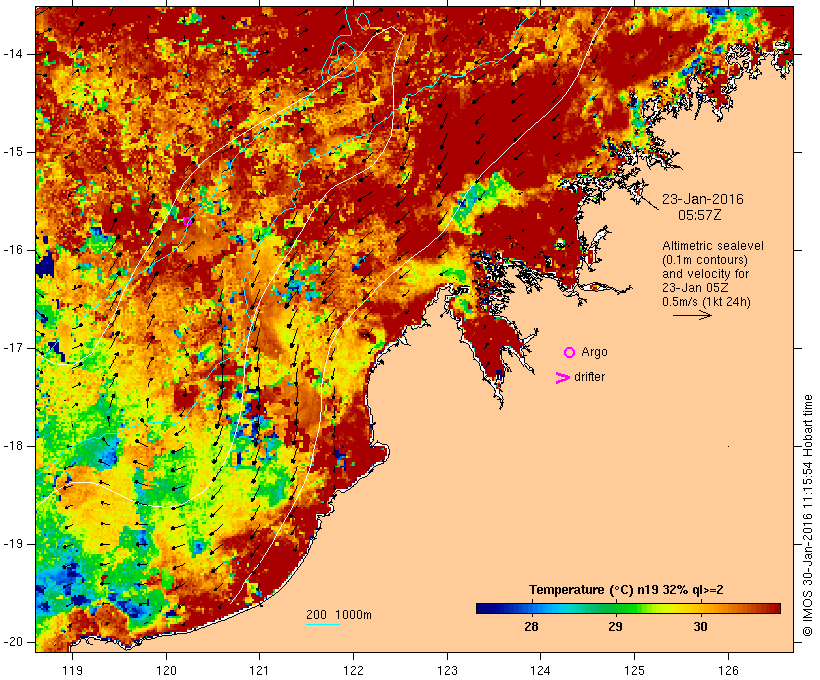This screenshot has width=820, height=680.
Task: Click the '-17' latitude axis label
Action: pyautogui.click(x=13, y=348)
